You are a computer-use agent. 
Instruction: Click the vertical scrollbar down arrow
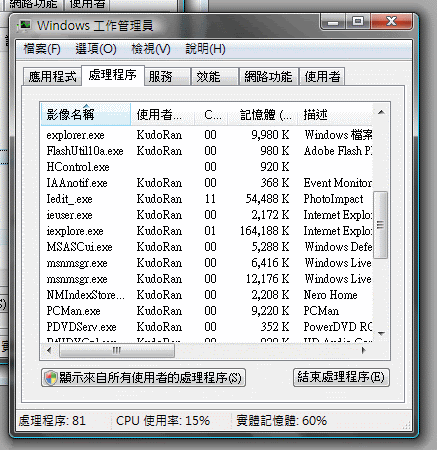tap(382, 333)
